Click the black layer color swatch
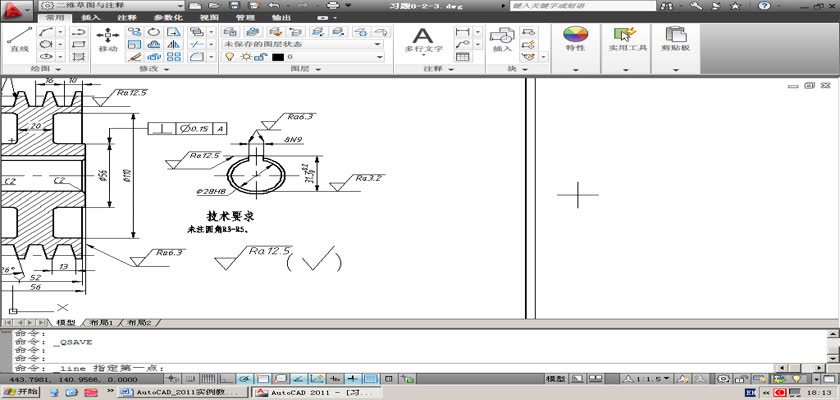Viewport: 840px width, 400px height. pyautogui.click(x=277, y=57)
